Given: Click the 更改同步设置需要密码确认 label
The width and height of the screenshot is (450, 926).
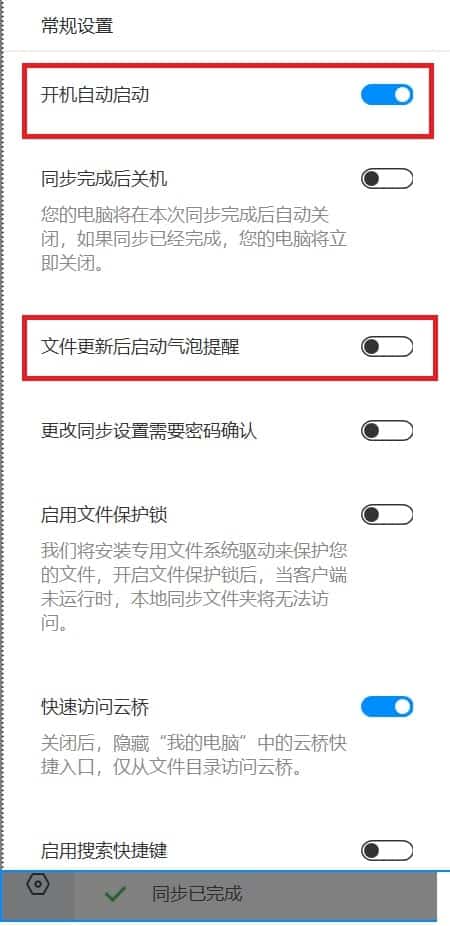Looking at the screenshot, I should (x=149, y=431).
